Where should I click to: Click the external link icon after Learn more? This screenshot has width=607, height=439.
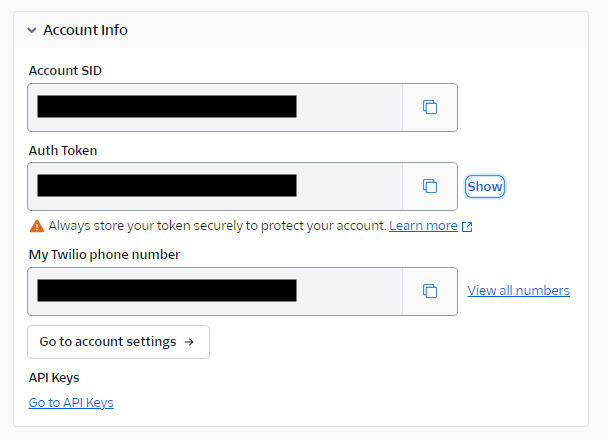pos(467,226)
